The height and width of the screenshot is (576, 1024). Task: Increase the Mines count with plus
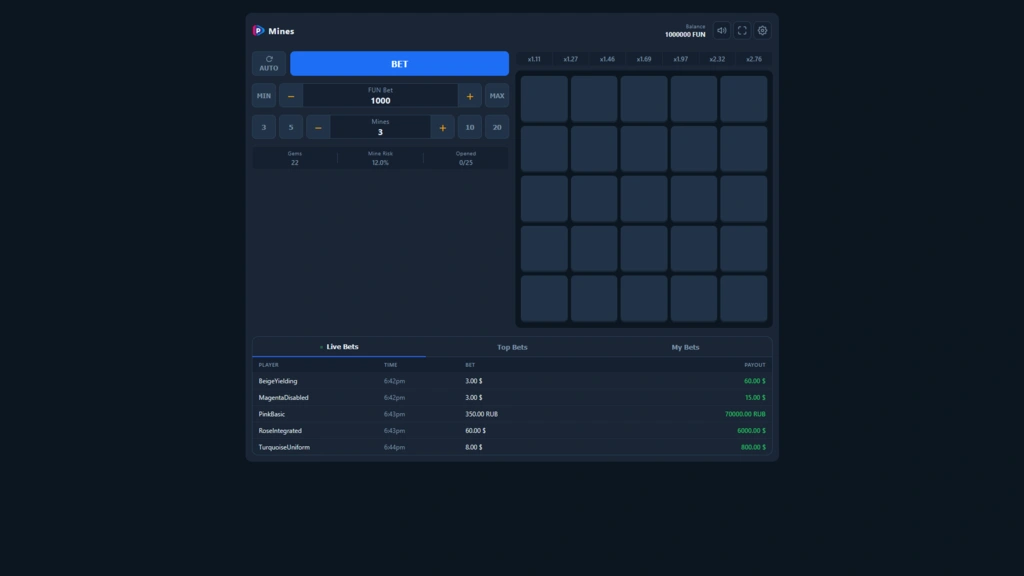click(x=442, y=128)
